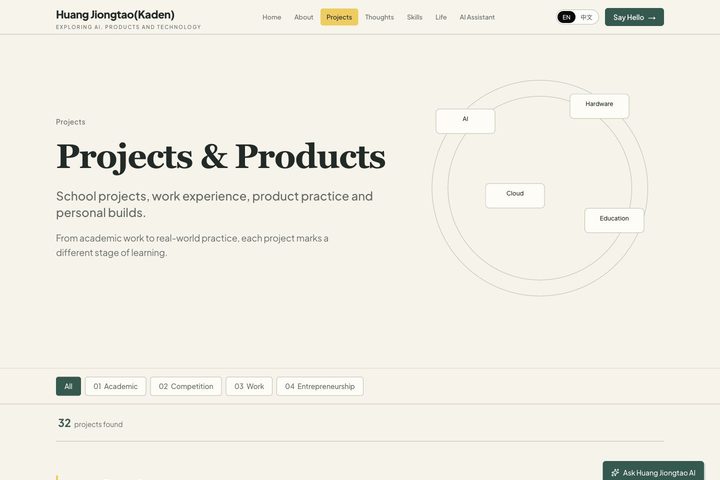This screenshot has height=480, width=720.
Task: Navigate to Skills
Action: [414, 17]
